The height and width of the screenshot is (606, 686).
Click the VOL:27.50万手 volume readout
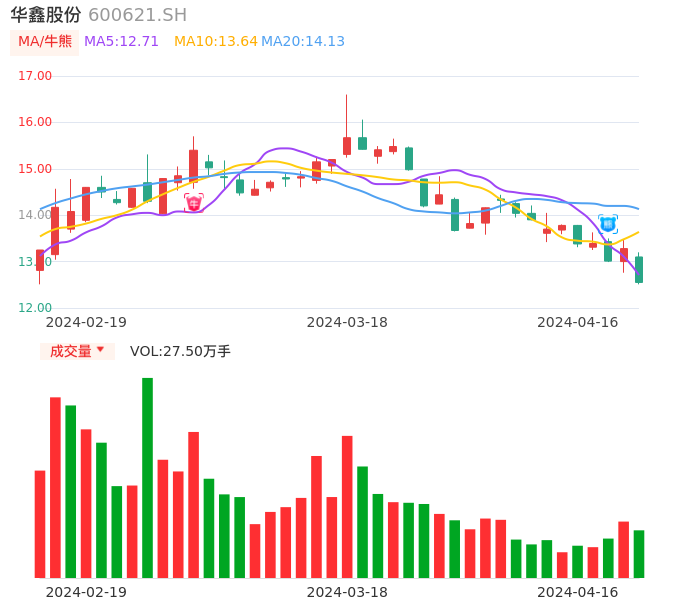[180, 351]
